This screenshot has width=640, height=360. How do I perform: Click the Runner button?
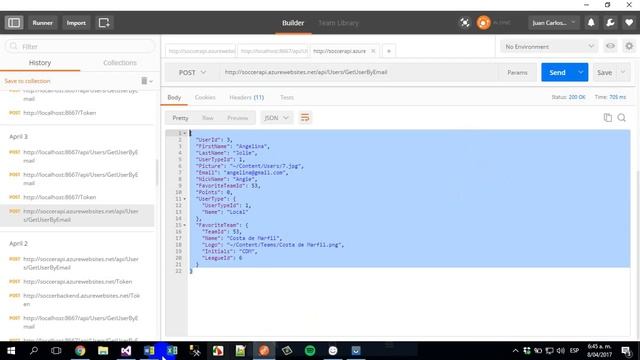[x=42, y=23]
